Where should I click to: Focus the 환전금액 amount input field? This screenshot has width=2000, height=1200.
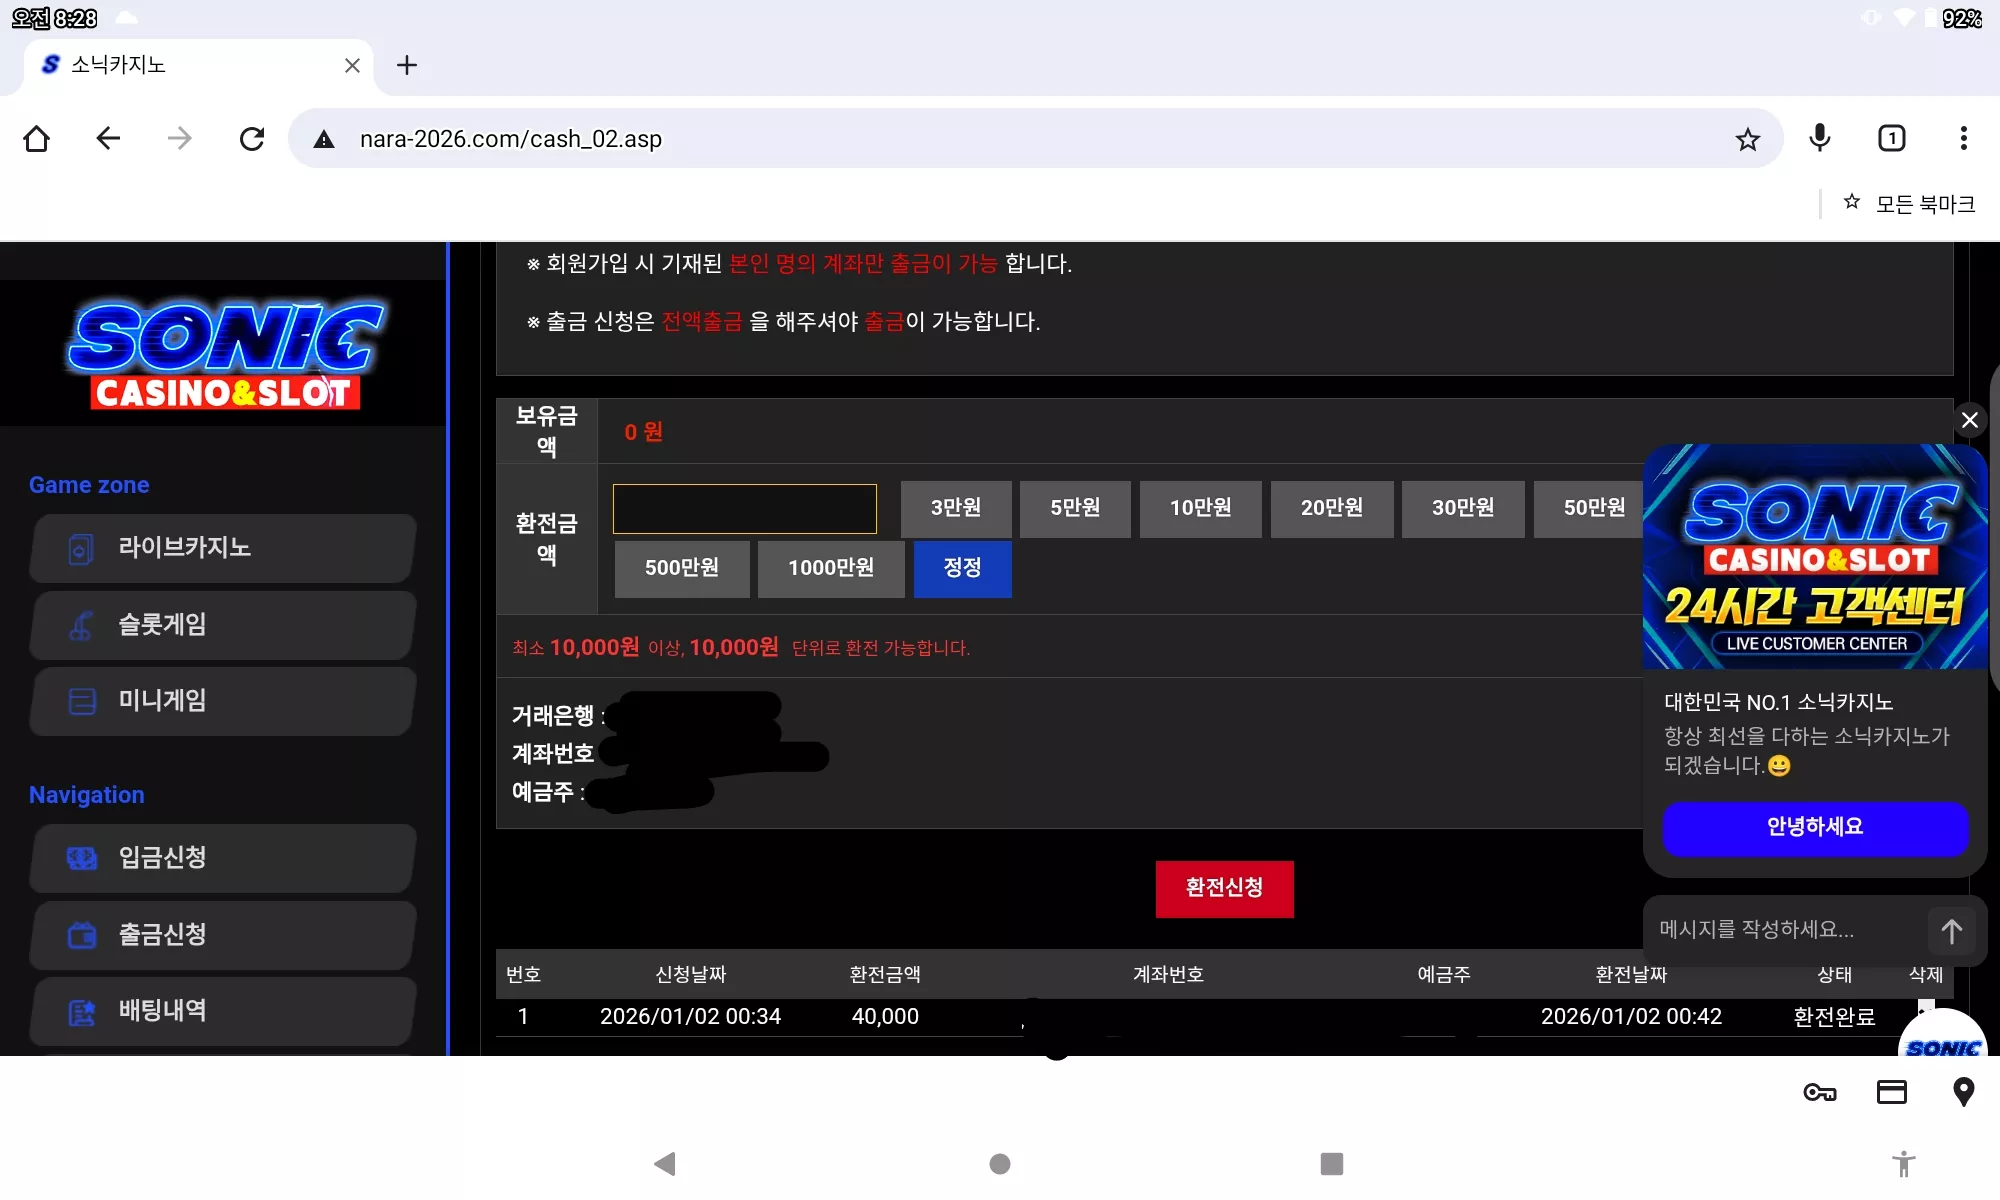(x=745, y=509)
